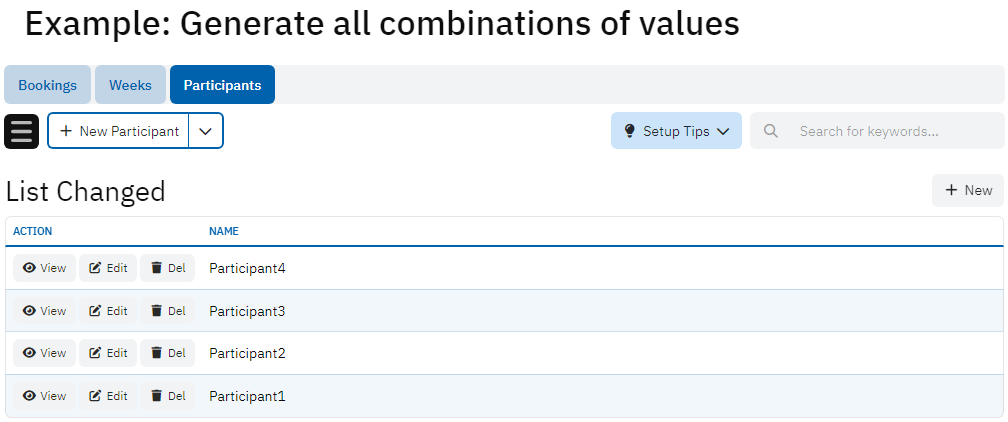Expand the New Participant dropdown arrow
1008x422 pixels.
[206, 131]
